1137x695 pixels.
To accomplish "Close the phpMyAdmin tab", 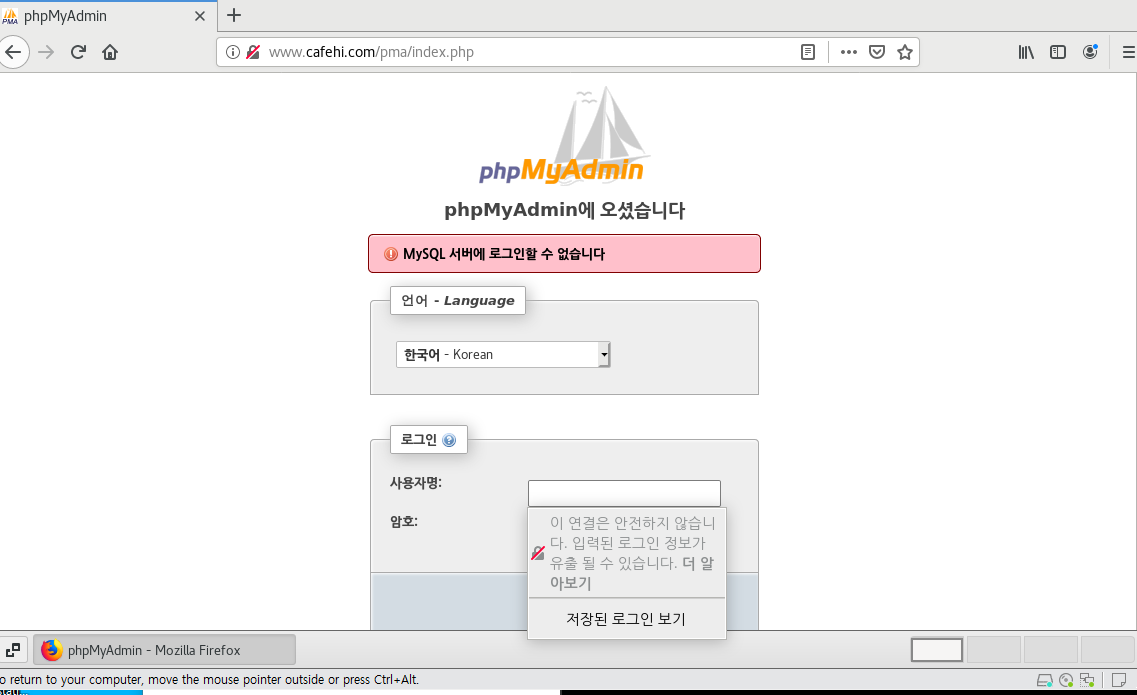I will point(200,16).
